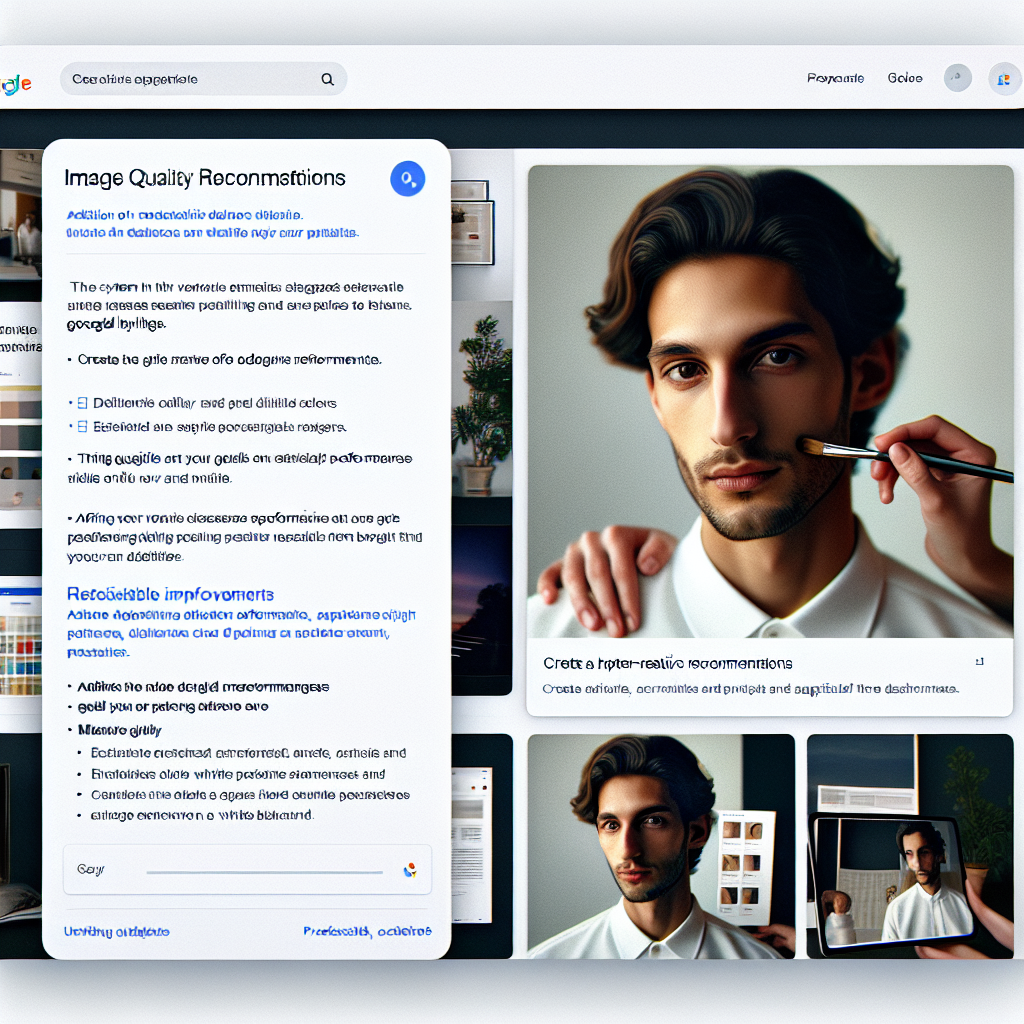Open the blue 'Improvements' heading link in the panel
Viewport: 1024px width, 1024px height.
pyautogui.click(x=170, y=594)
